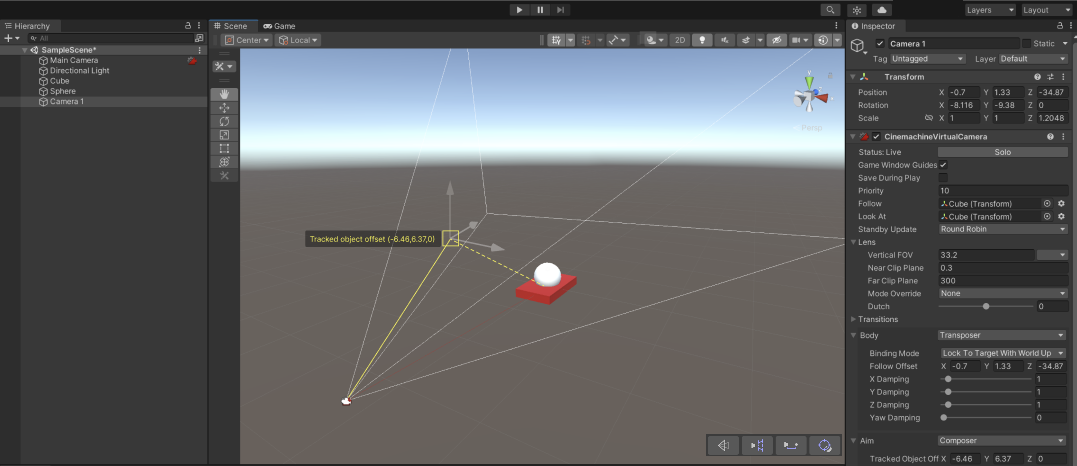The width and height of the screenshot is (1077, 466).
Task: Select the Rect transform tool
Action: point(224,148)
